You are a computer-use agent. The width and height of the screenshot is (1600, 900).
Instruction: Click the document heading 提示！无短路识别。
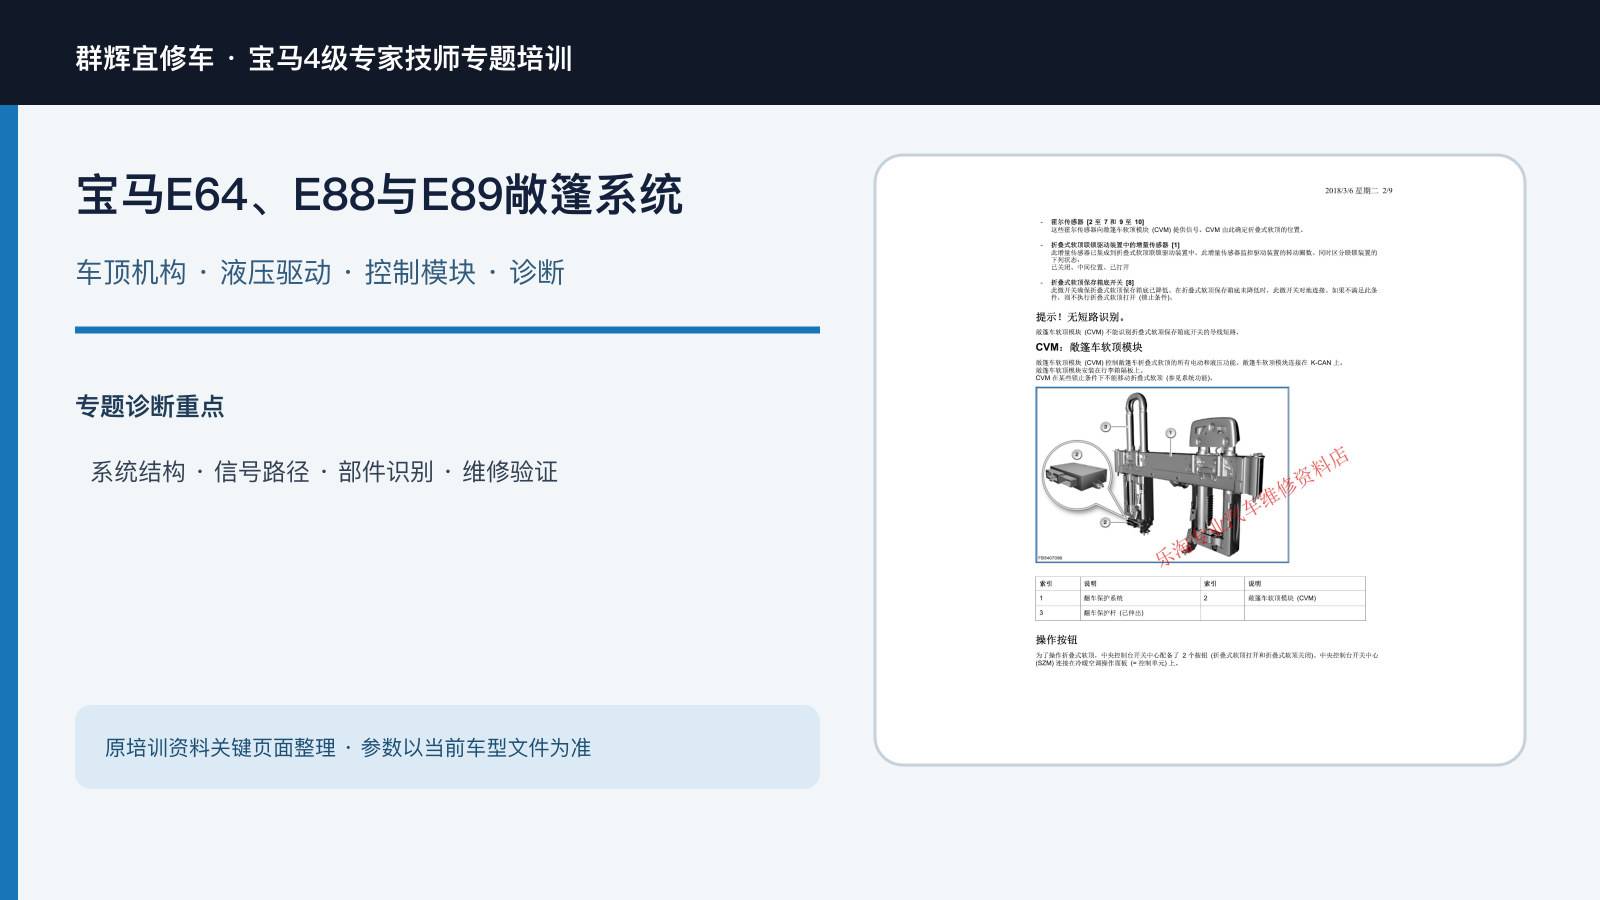pyautogui.click(x=1081, y=317)
